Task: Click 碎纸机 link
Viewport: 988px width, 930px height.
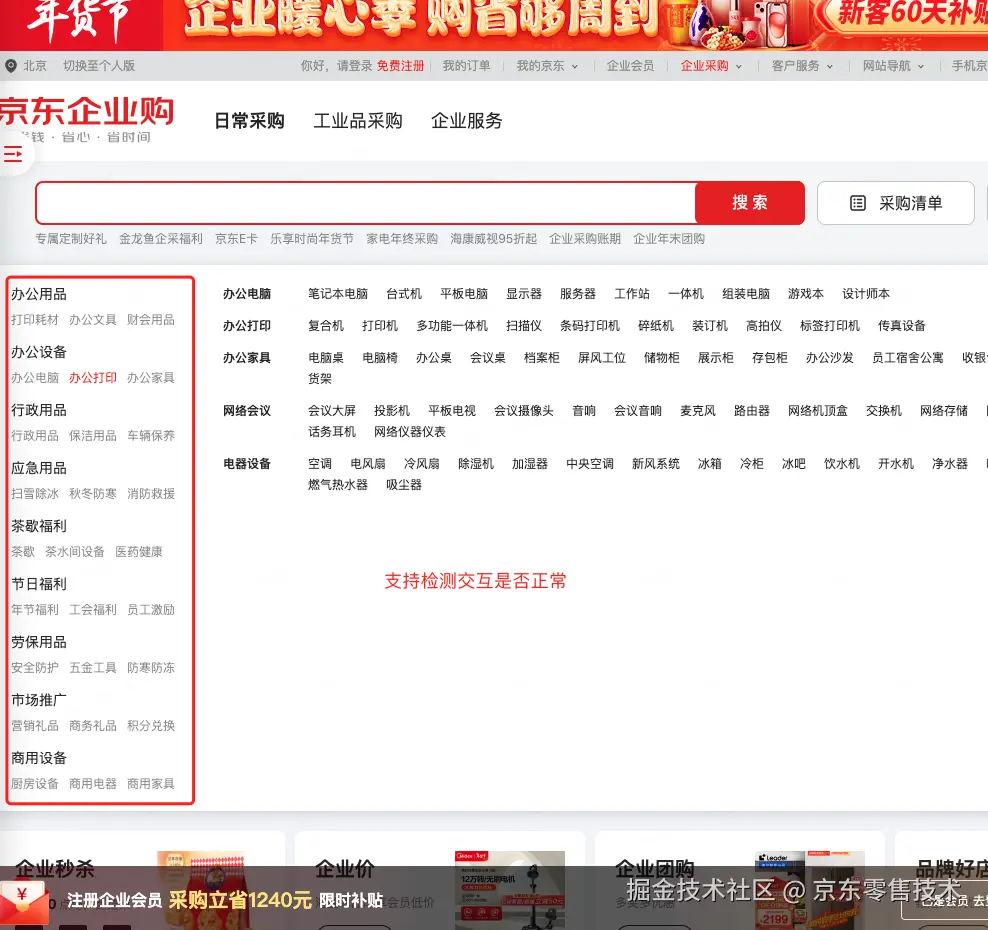Action: coord(655,326)
